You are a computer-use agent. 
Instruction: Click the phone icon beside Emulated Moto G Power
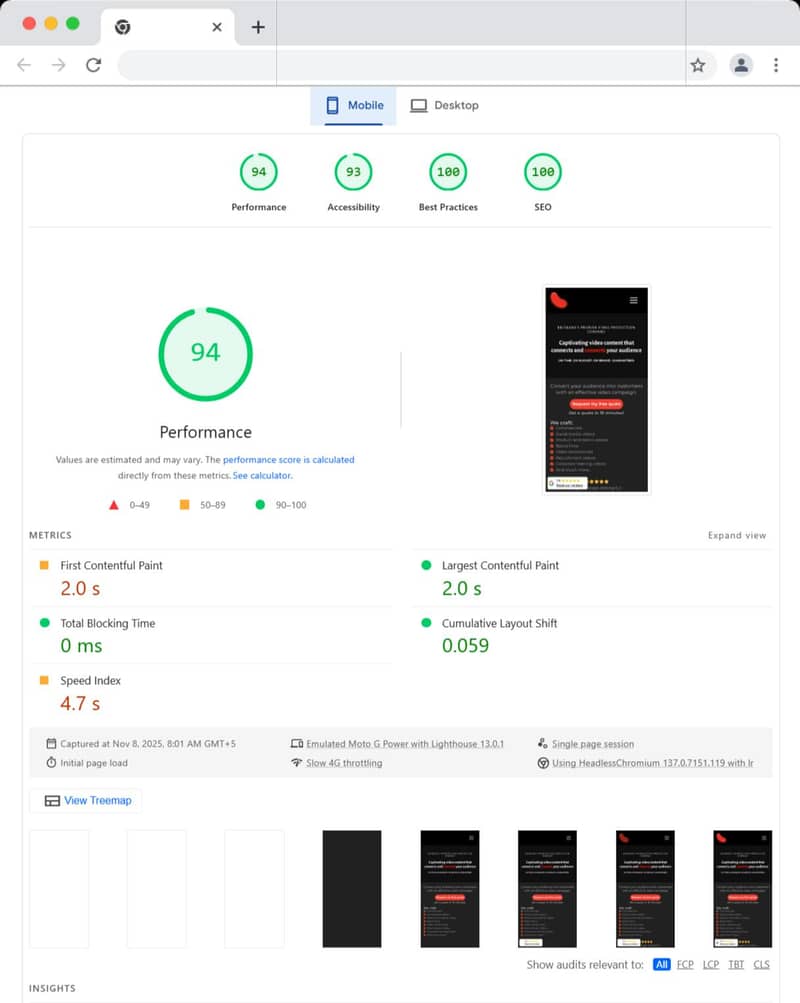point(297,743)
